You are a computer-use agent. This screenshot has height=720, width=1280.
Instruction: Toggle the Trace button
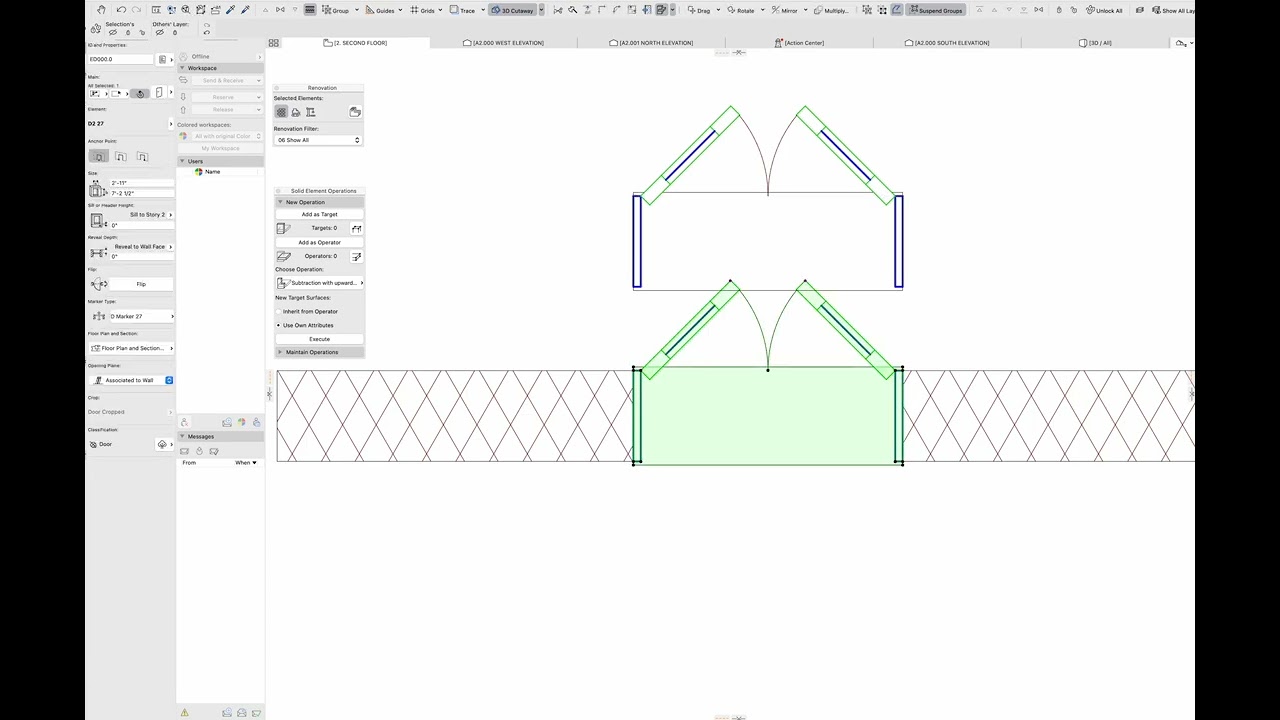coord(462,10)
